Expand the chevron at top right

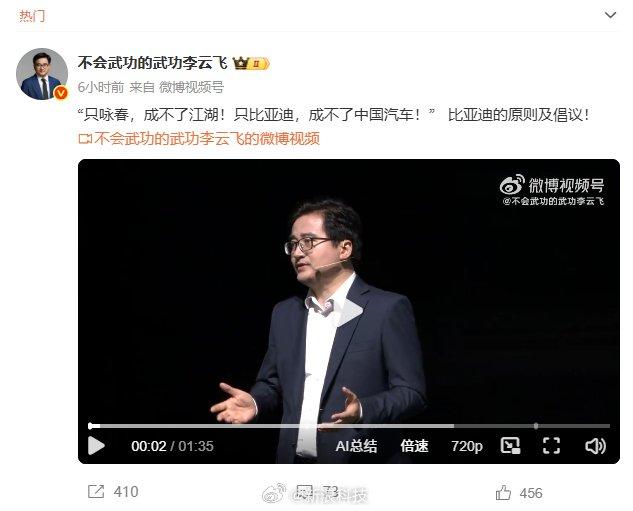tap(610, 15)
